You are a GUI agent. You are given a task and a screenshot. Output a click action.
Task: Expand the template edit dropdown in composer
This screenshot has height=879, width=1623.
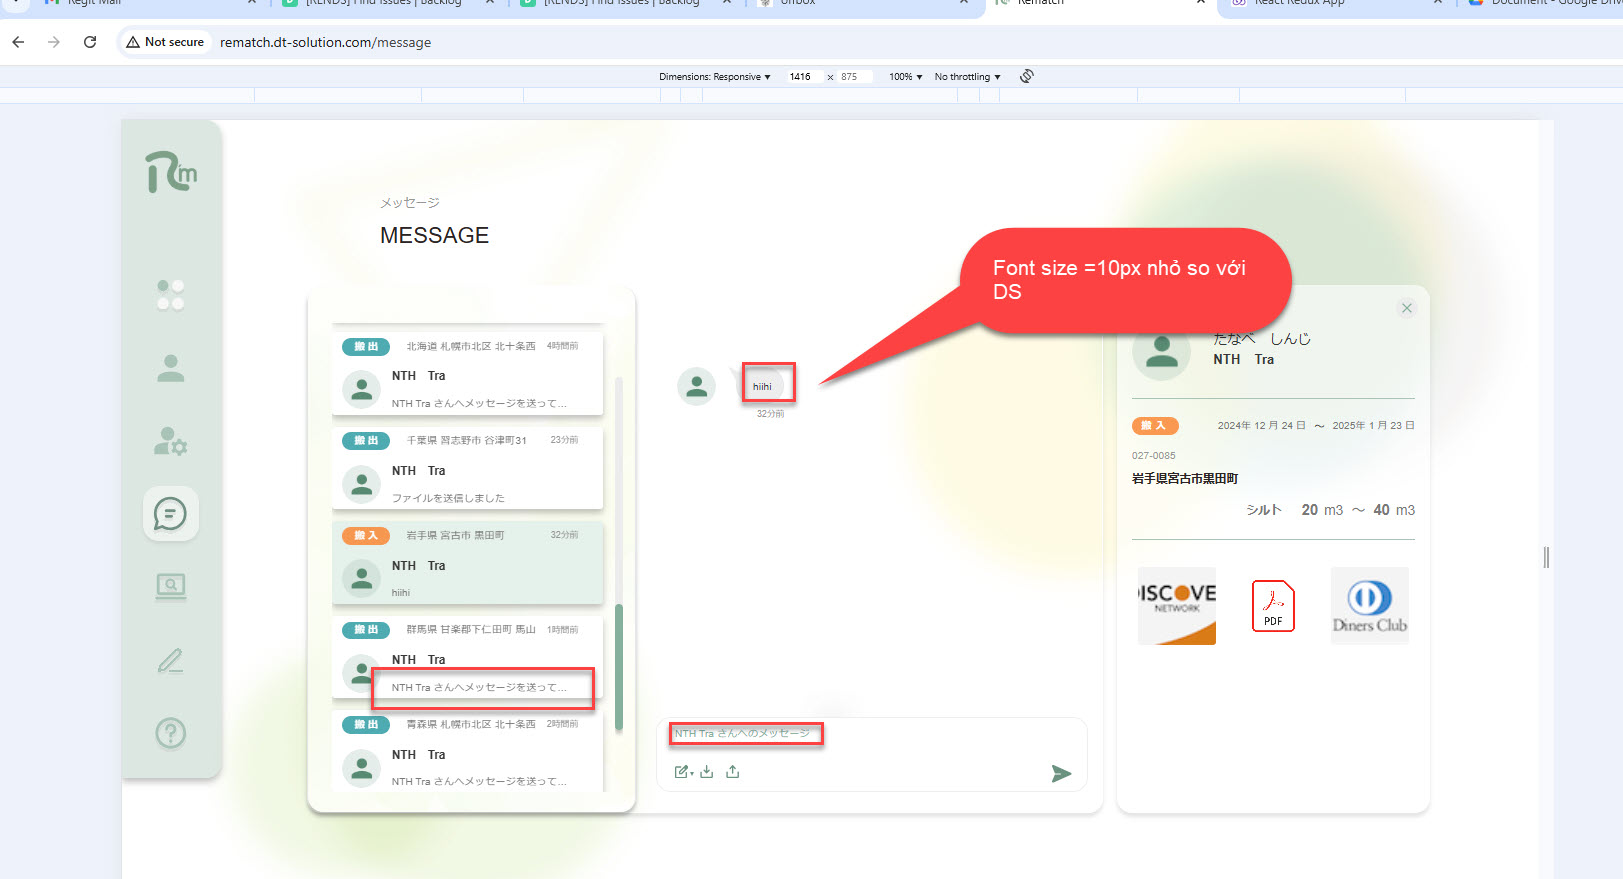point(684,772)
